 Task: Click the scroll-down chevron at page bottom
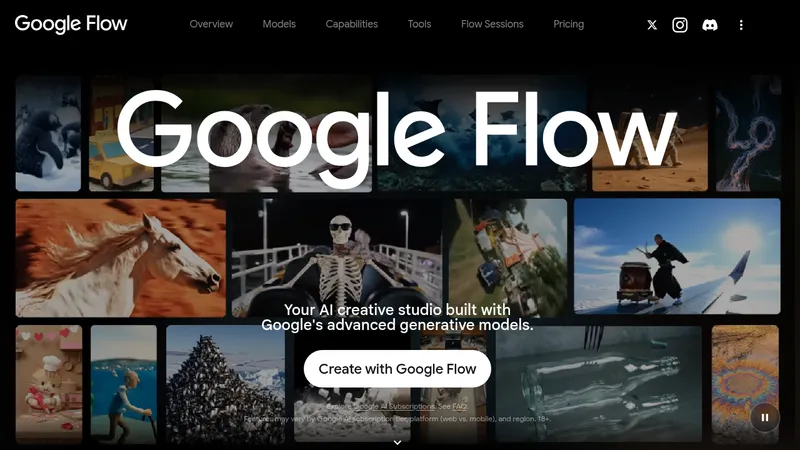pyautogui.click(x=397, y=442)
